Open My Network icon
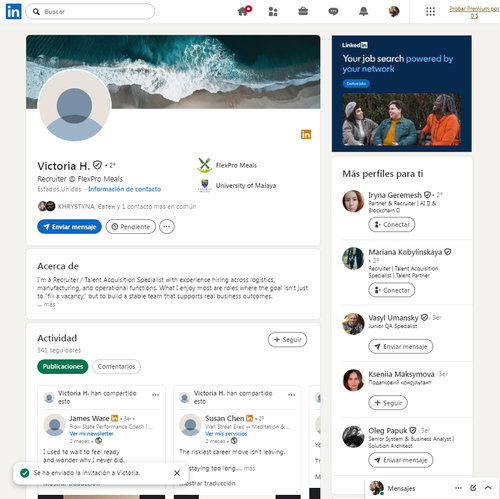This screenshot has width=500, height=499. [x=273, y=12]
